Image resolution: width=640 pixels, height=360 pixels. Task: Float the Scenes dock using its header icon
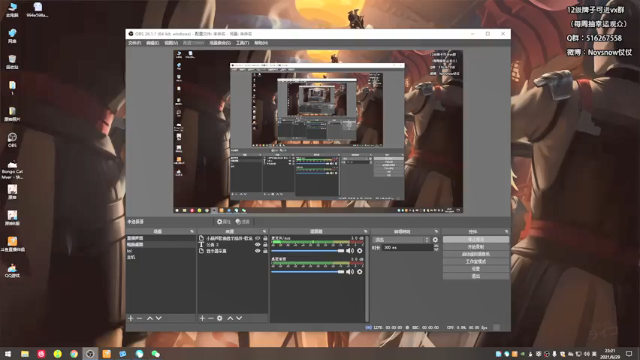(x=192, y=231)
